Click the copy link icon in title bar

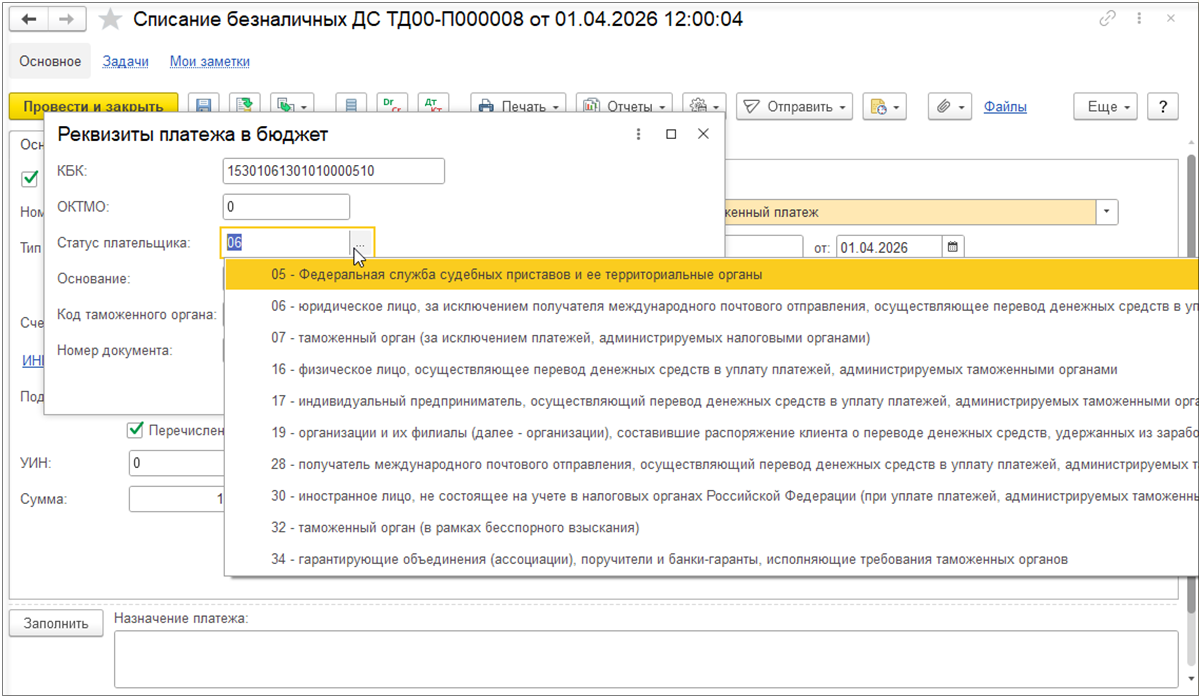pos(1107,19)
